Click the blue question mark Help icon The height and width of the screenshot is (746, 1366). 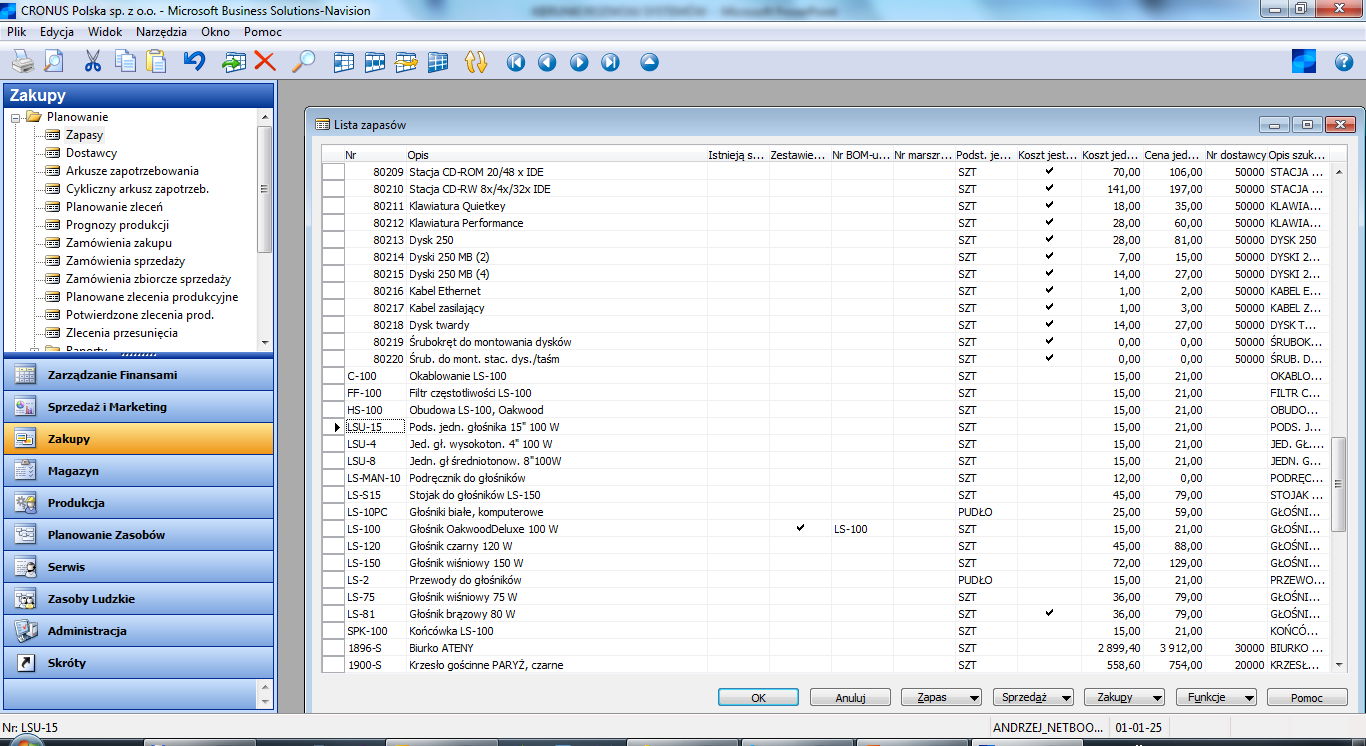click(x=1344, y=62)
